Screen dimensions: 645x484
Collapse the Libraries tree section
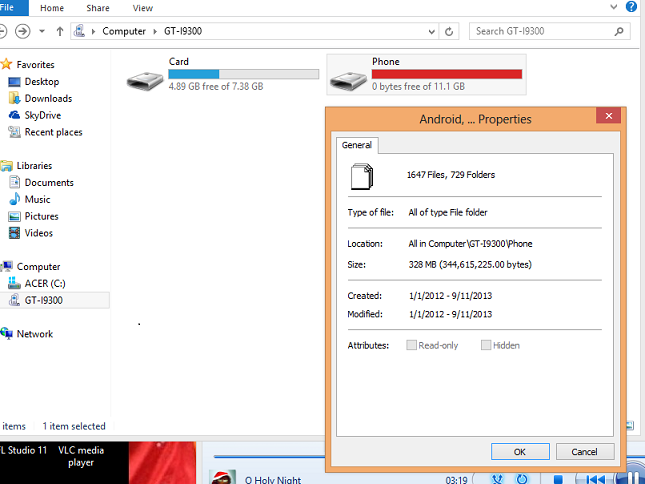click(5, 166)
